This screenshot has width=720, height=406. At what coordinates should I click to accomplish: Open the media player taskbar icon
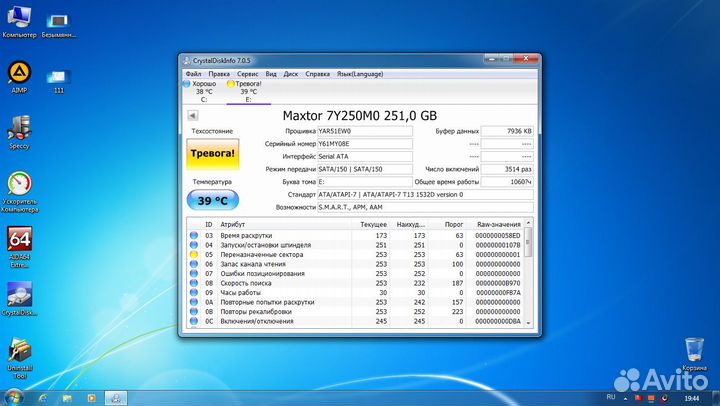click(x=91, y=398)
